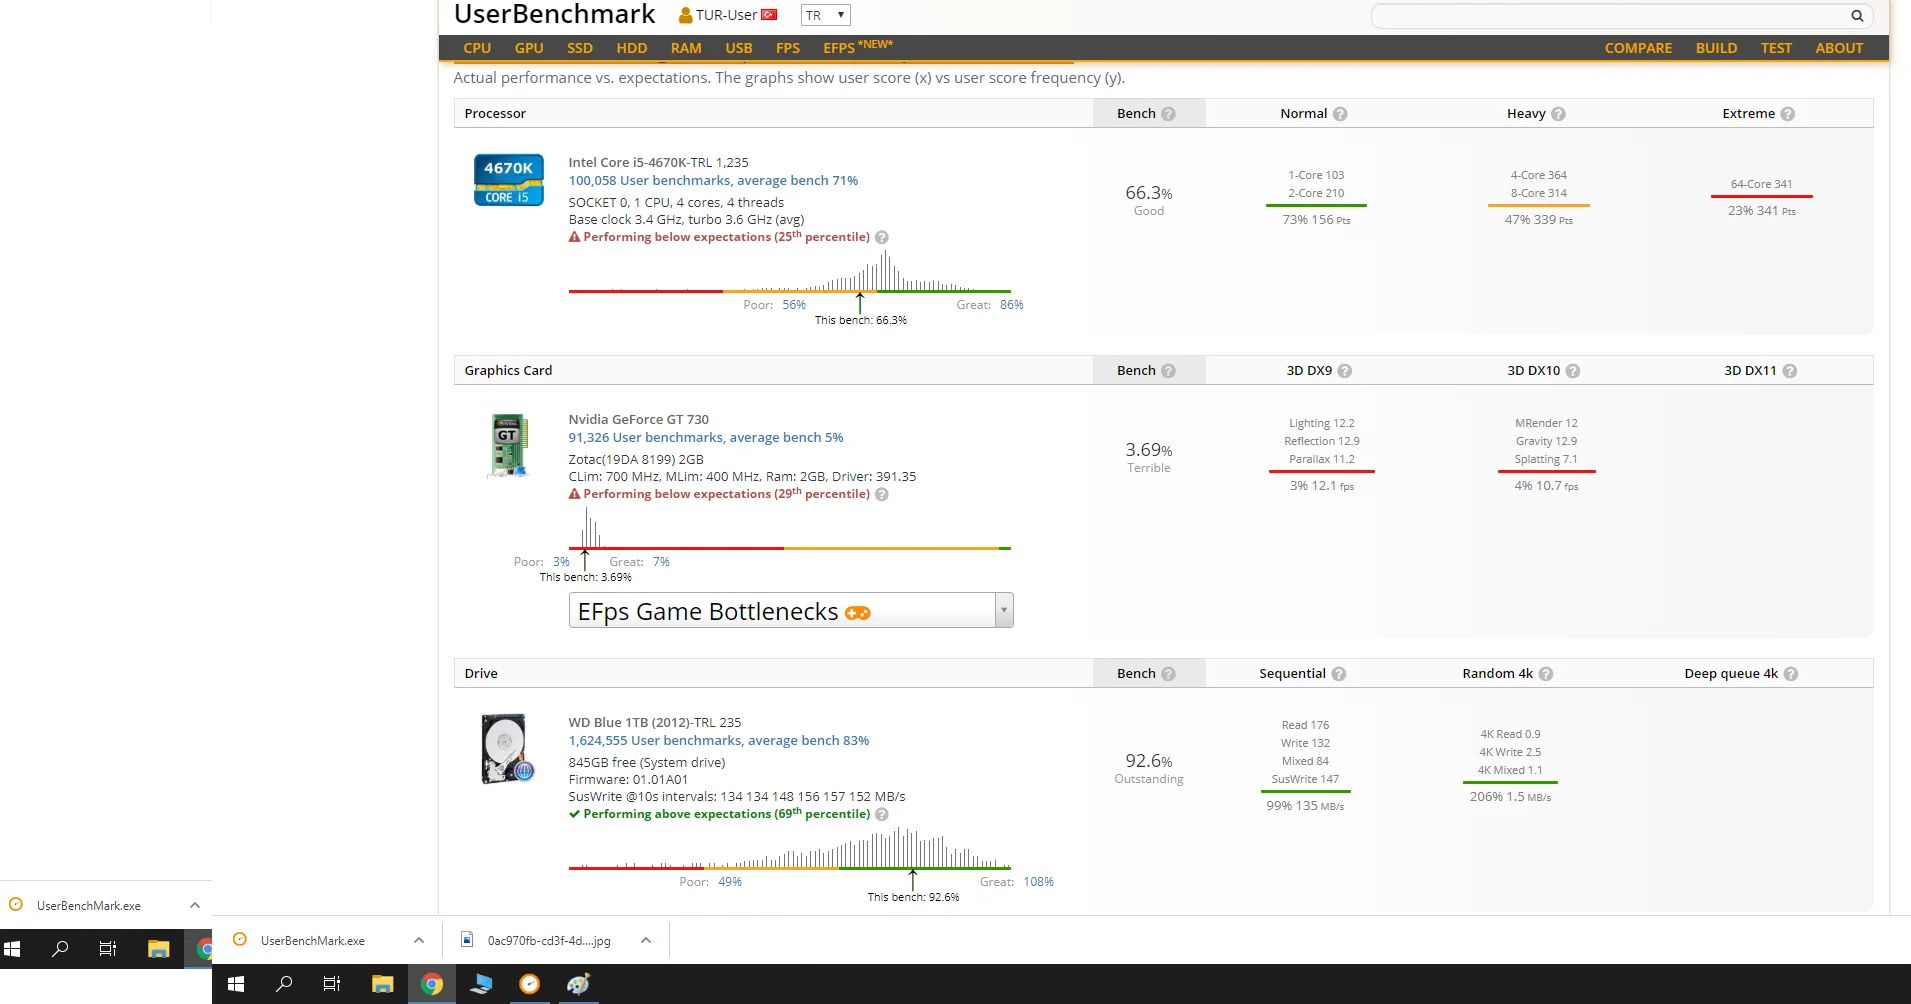1911x1004 pixels.
Task: Click the orange user icon before TUR-User
Action: (x=686, y=16)
